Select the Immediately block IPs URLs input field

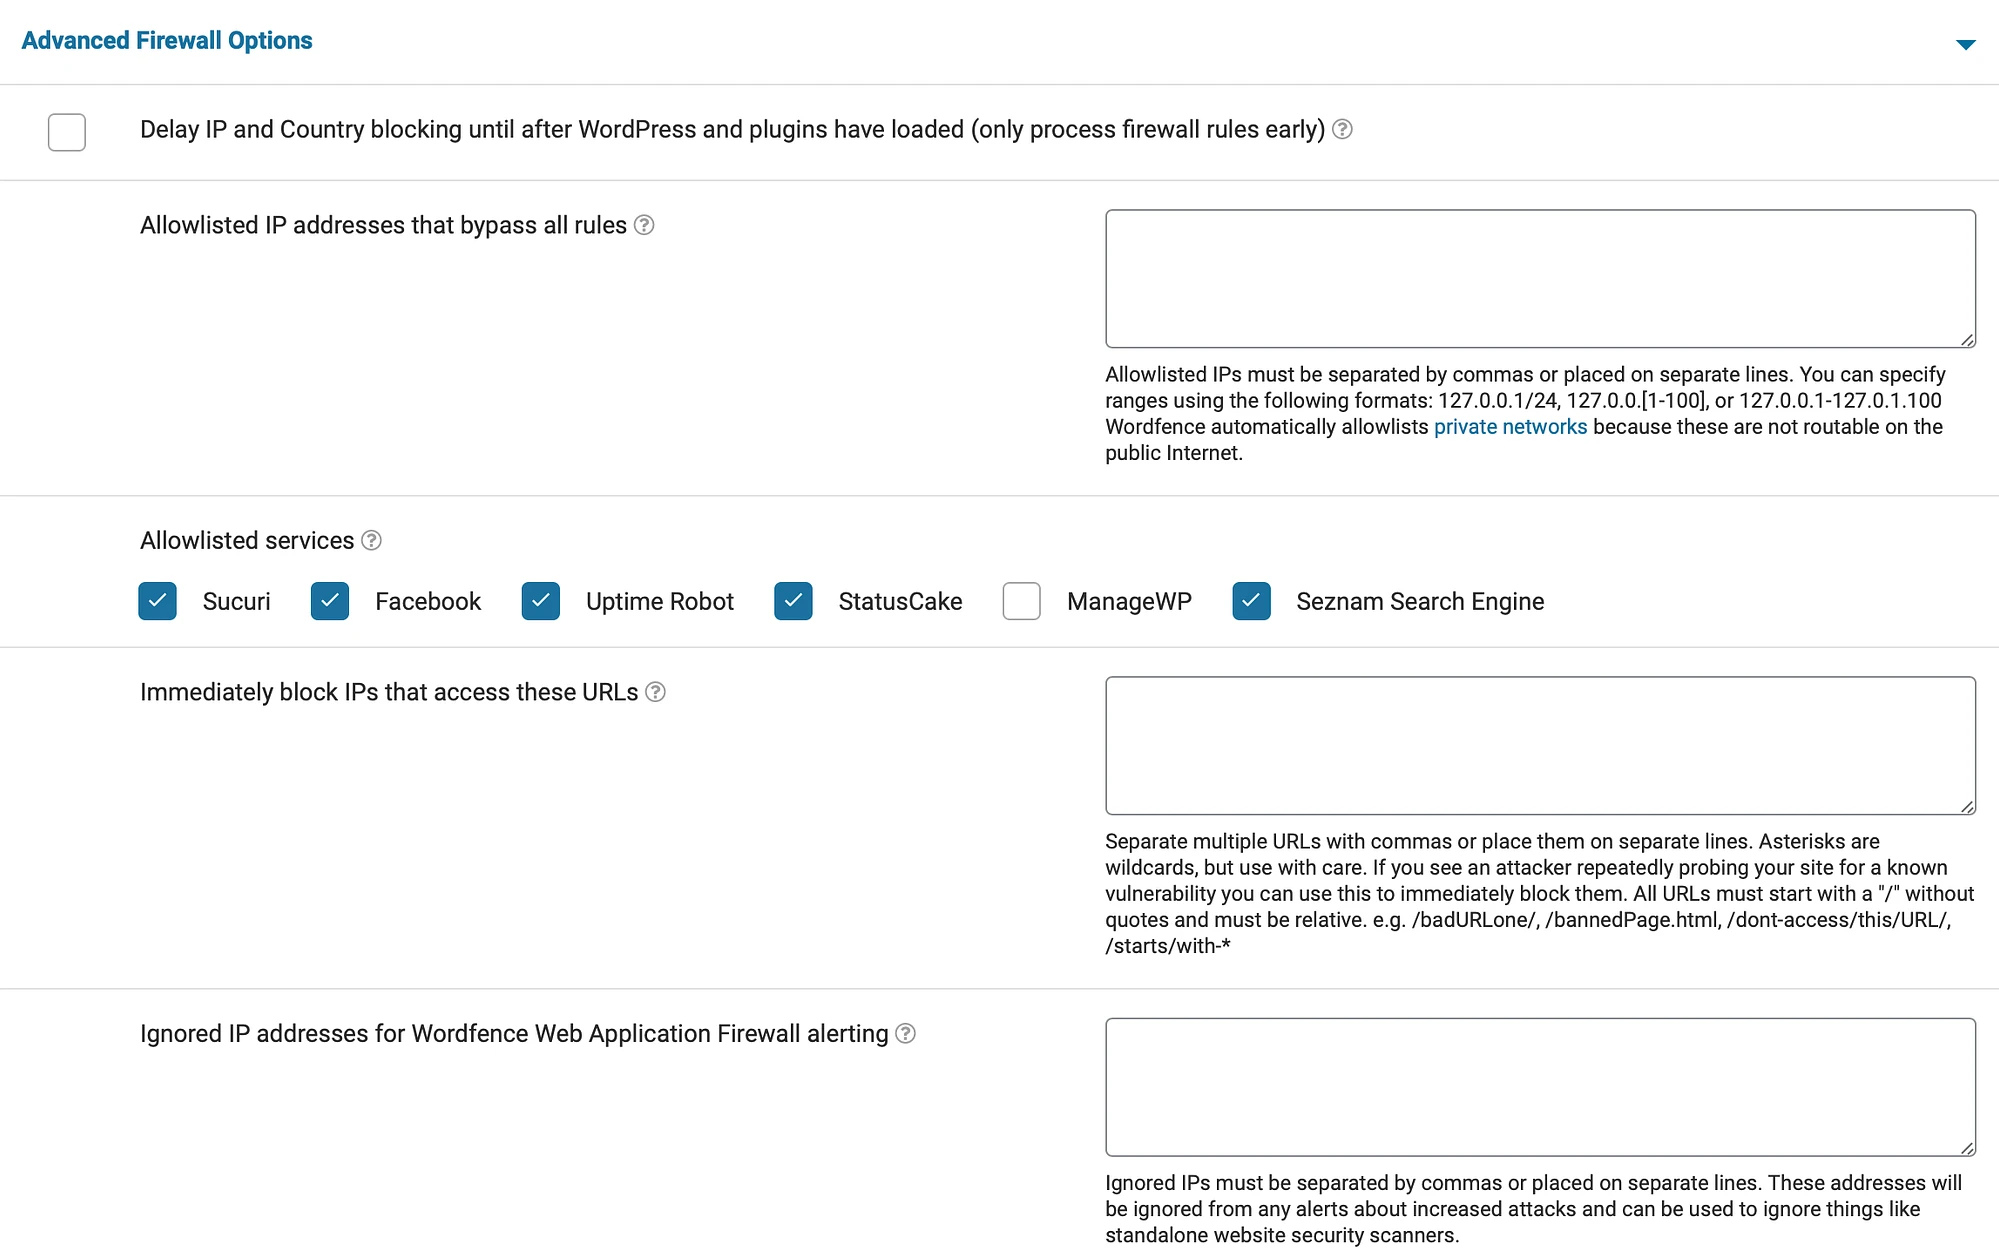[1540, 745]
